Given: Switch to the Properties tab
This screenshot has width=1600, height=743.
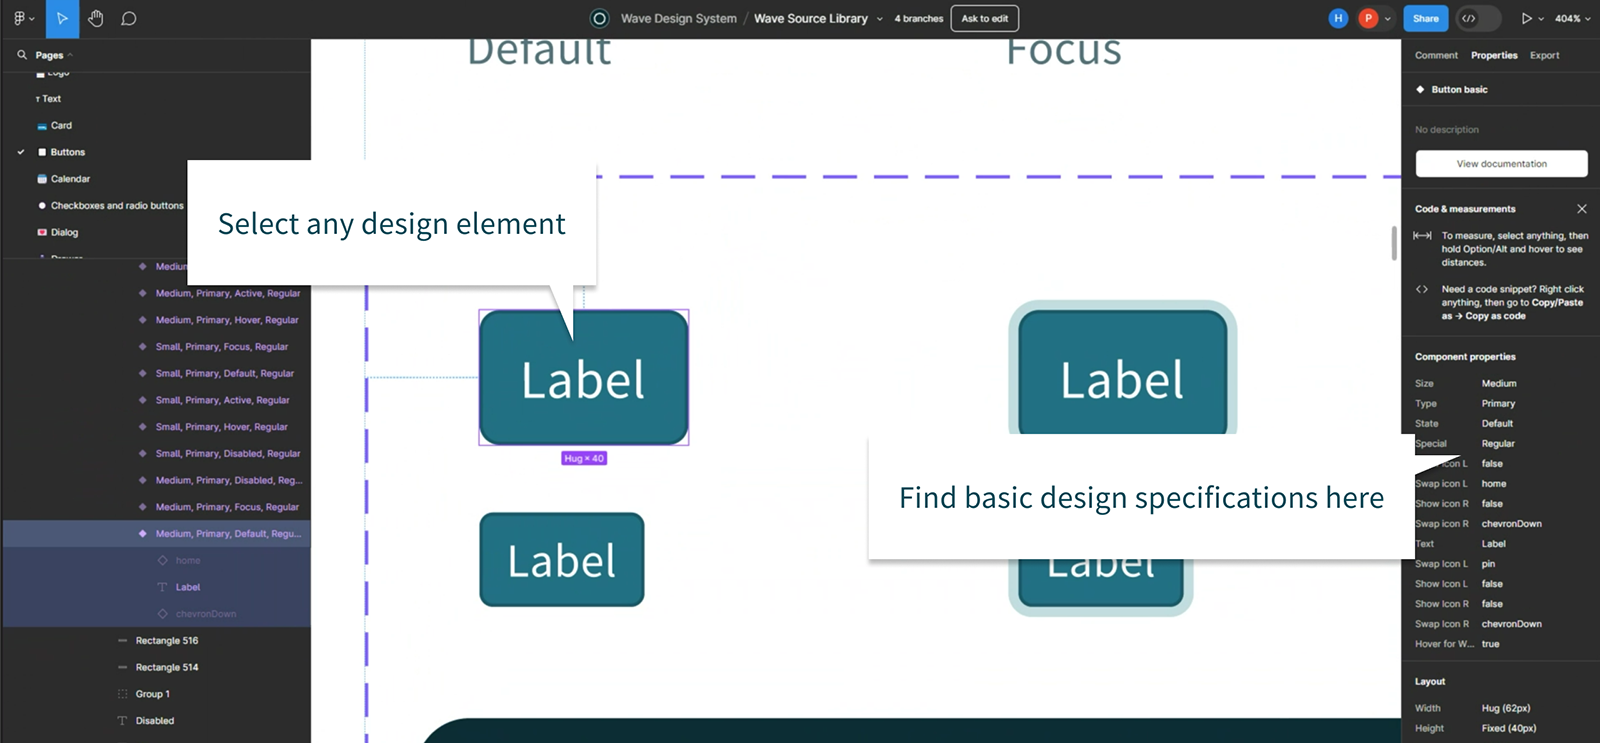Looking at the screenshot, I should [1494, 55].
